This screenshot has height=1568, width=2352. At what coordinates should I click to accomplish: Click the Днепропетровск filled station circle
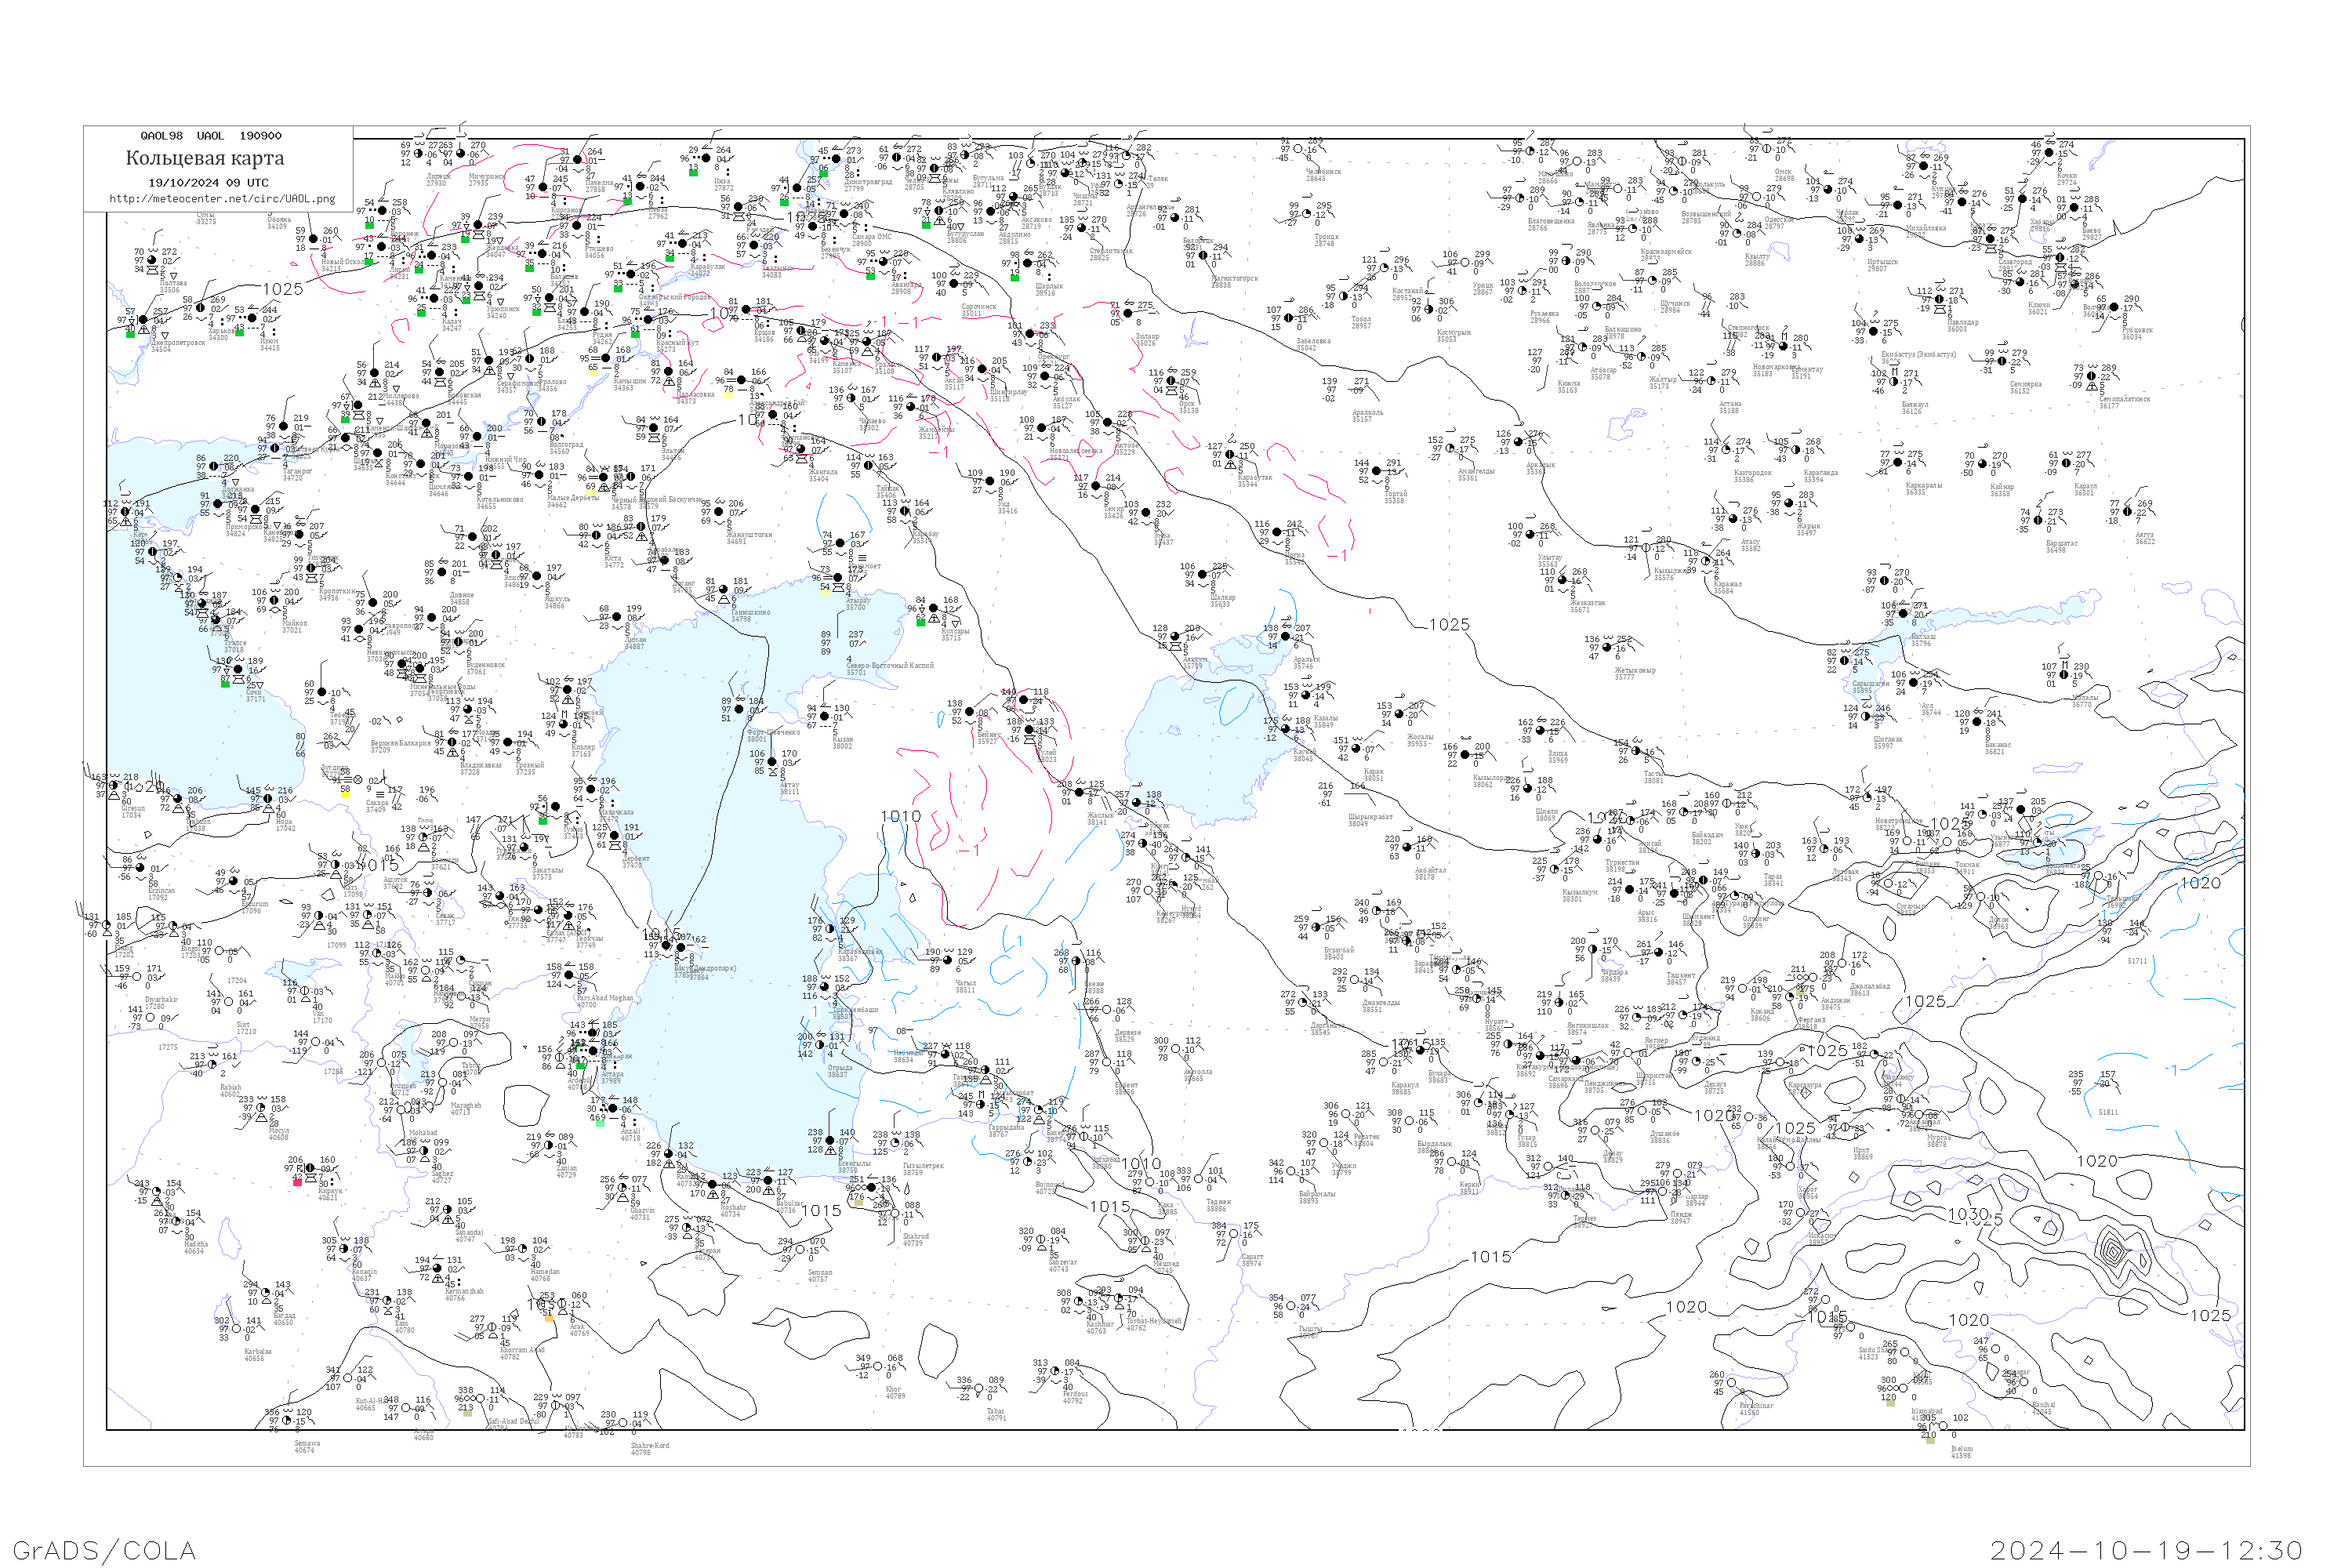[x=144, y=320]
